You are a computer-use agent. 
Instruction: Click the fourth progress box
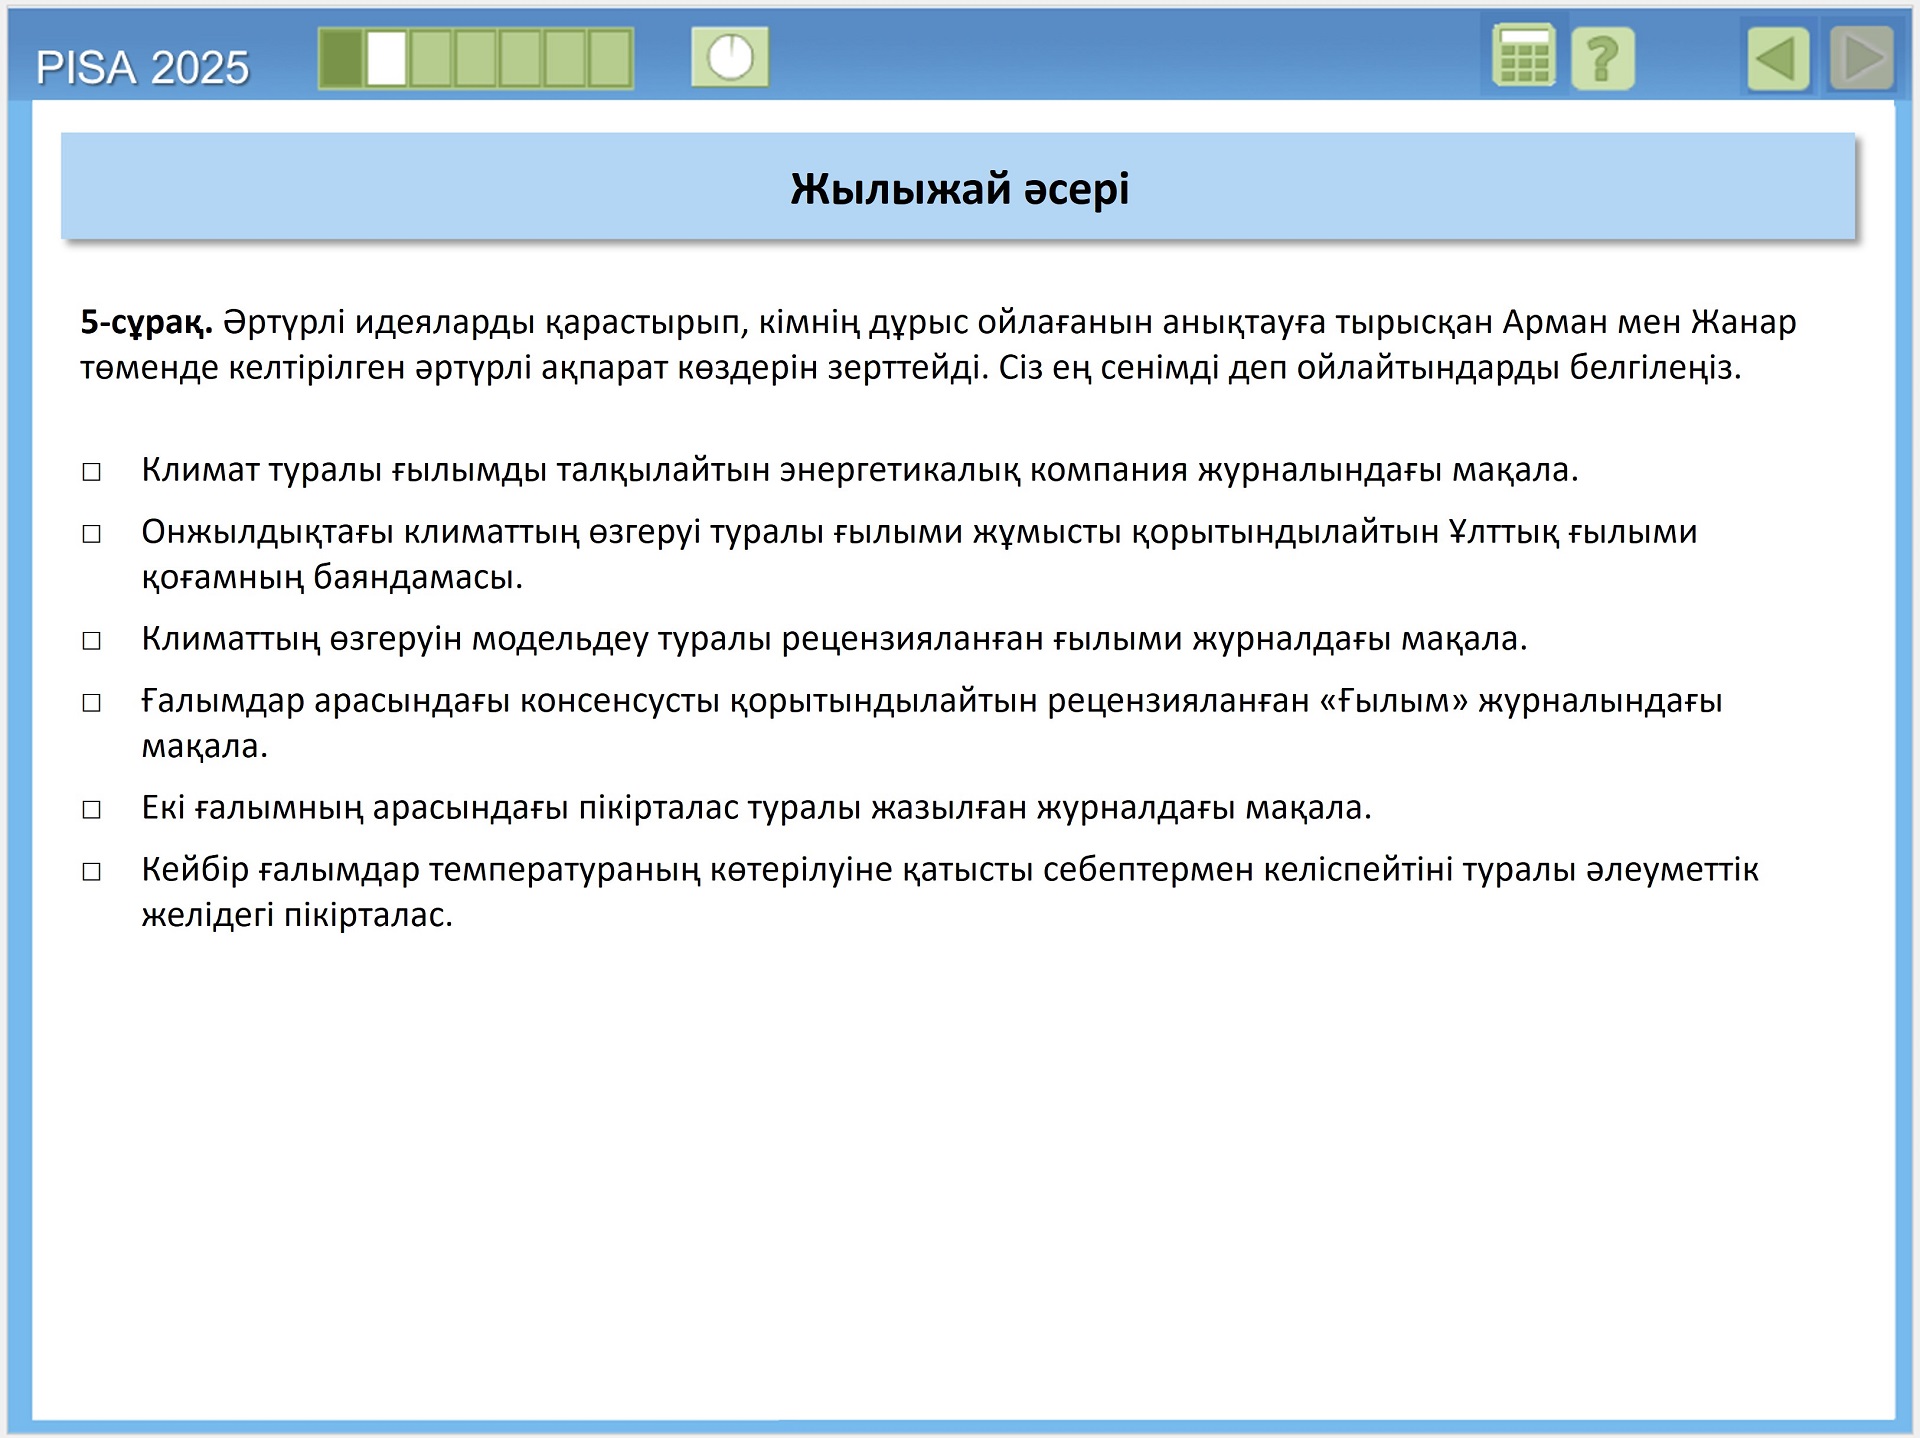(x=476, y=59)
